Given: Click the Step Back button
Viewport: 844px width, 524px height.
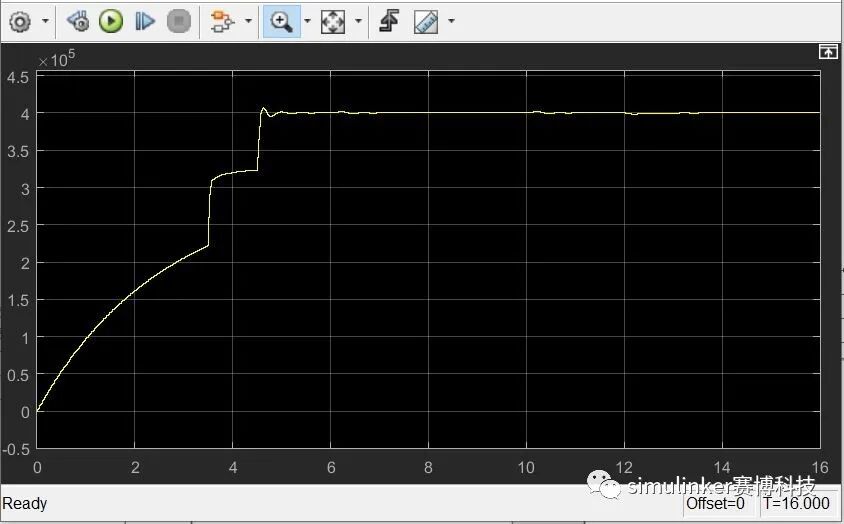Looking at the screenshot, I should pos(79,22).
